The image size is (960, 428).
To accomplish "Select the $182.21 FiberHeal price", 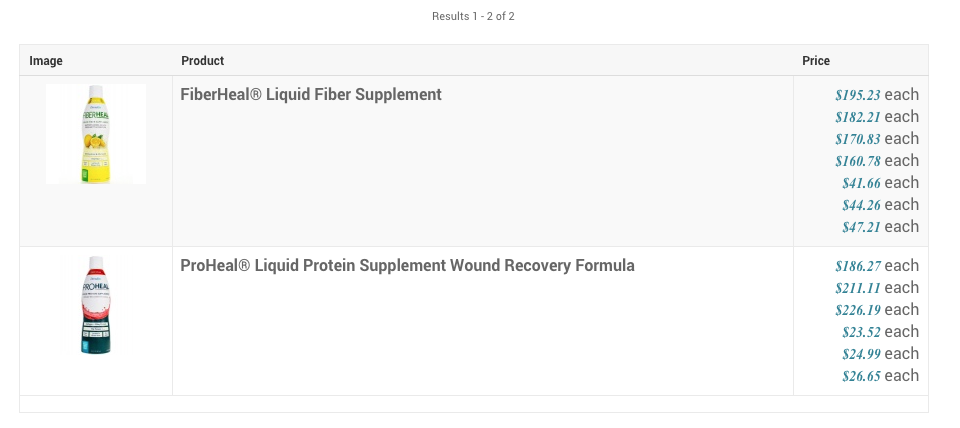I will pos(858,117).
